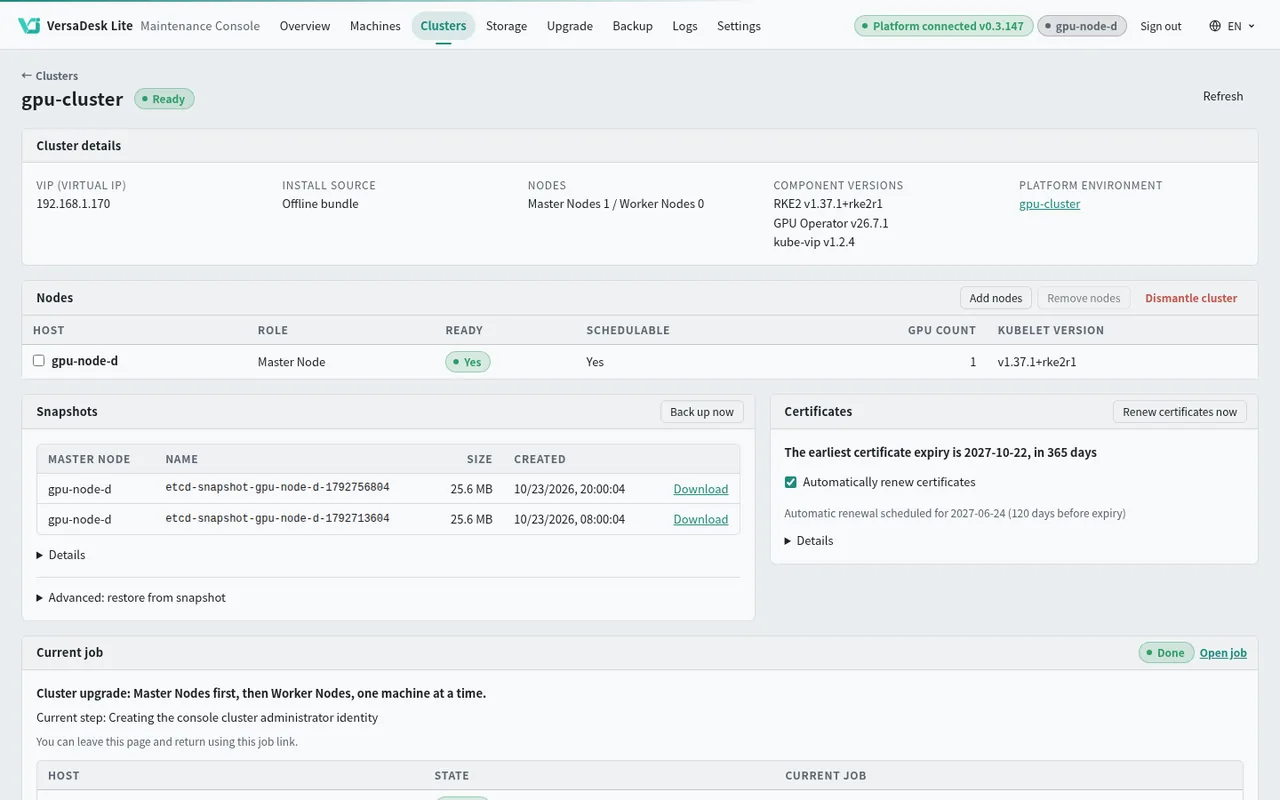Open the current job link
The image size is (1280, 800).
tap(1223, 653)
